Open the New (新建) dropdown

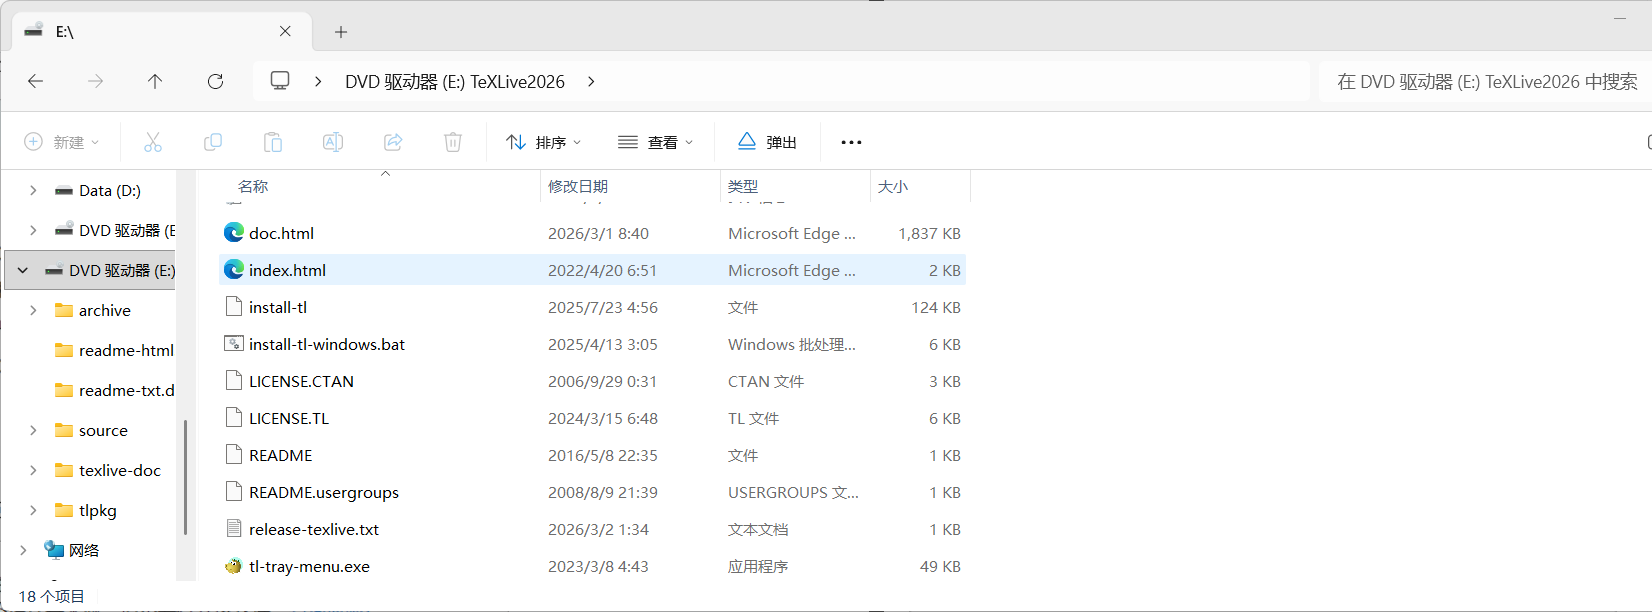click(62, 142)
